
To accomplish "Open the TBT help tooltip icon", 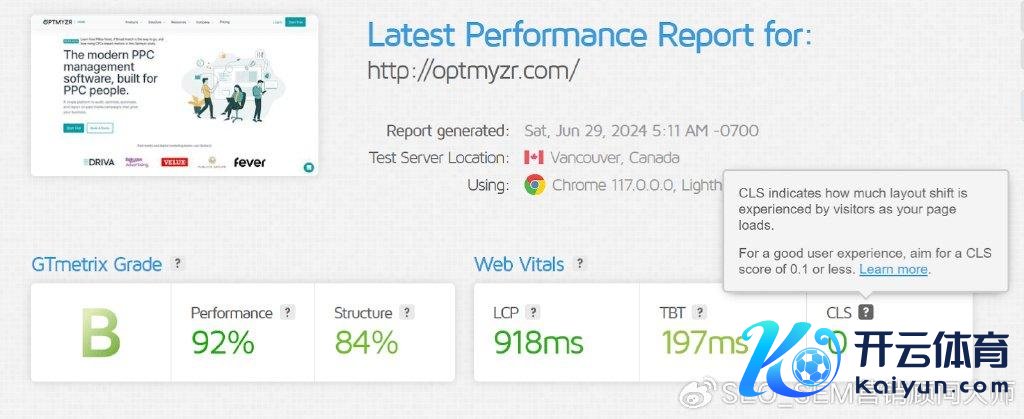I will coord(700,312).
